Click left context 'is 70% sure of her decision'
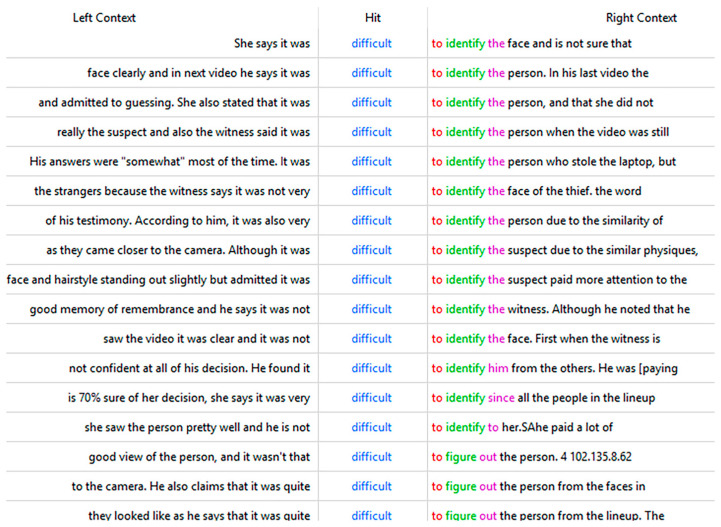 coord(137,397)
